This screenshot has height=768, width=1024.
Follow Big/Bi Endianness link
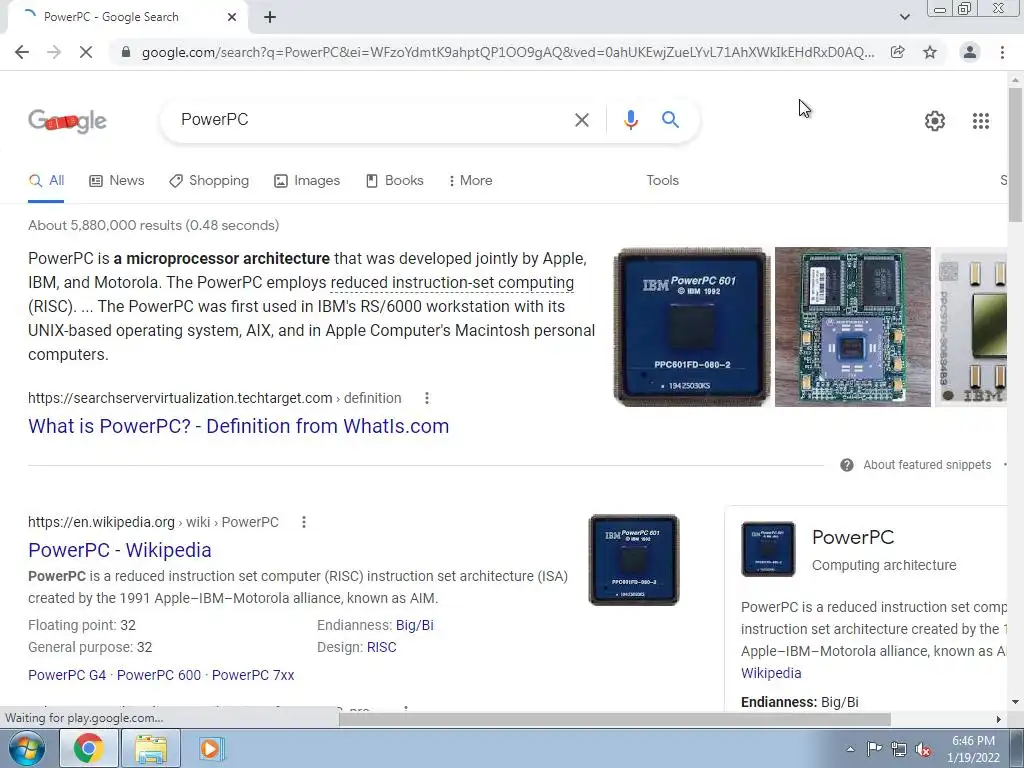[x=415, y=626]
